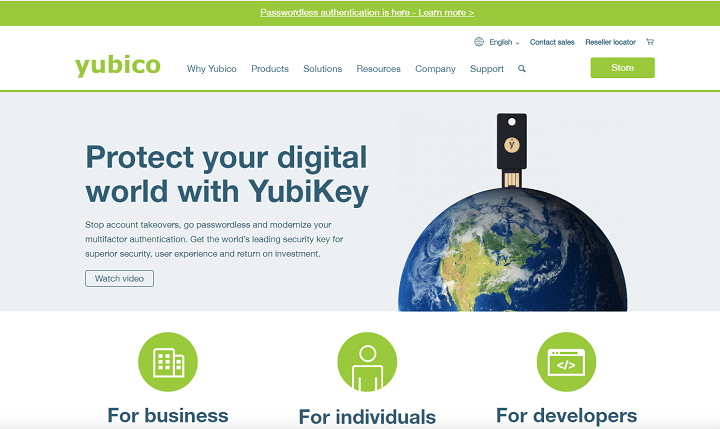Open the Why Yubico menu

coord(212,69)
